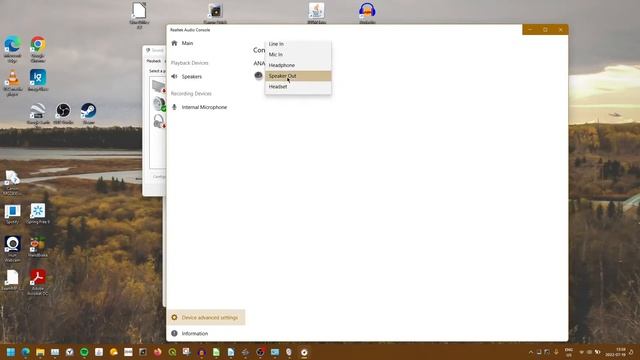Select Headset option in the dropdown

[298, 87]
